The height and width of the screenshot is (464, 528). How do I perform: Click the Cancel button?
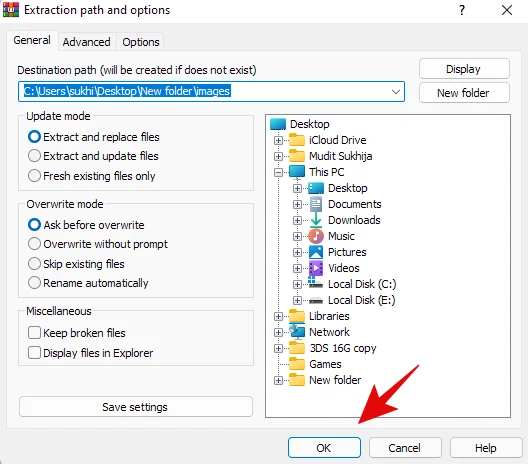[x=405, y=448]
